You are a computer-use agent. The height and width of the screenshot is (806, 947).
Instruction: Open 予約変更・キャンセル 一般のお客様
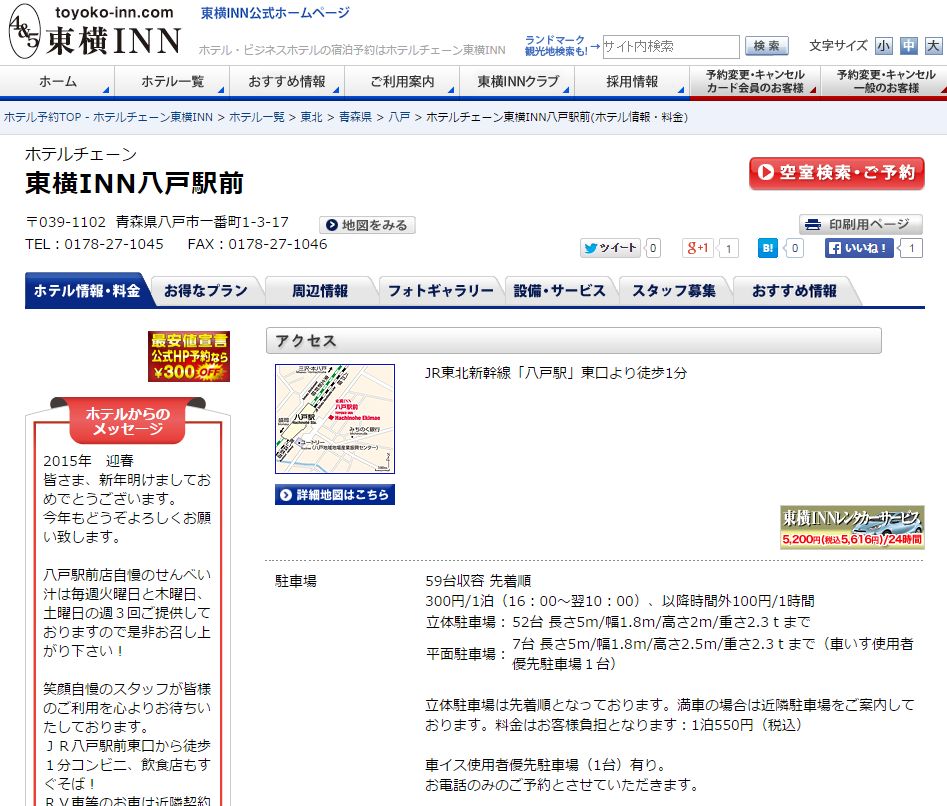[x=885, y=82]
